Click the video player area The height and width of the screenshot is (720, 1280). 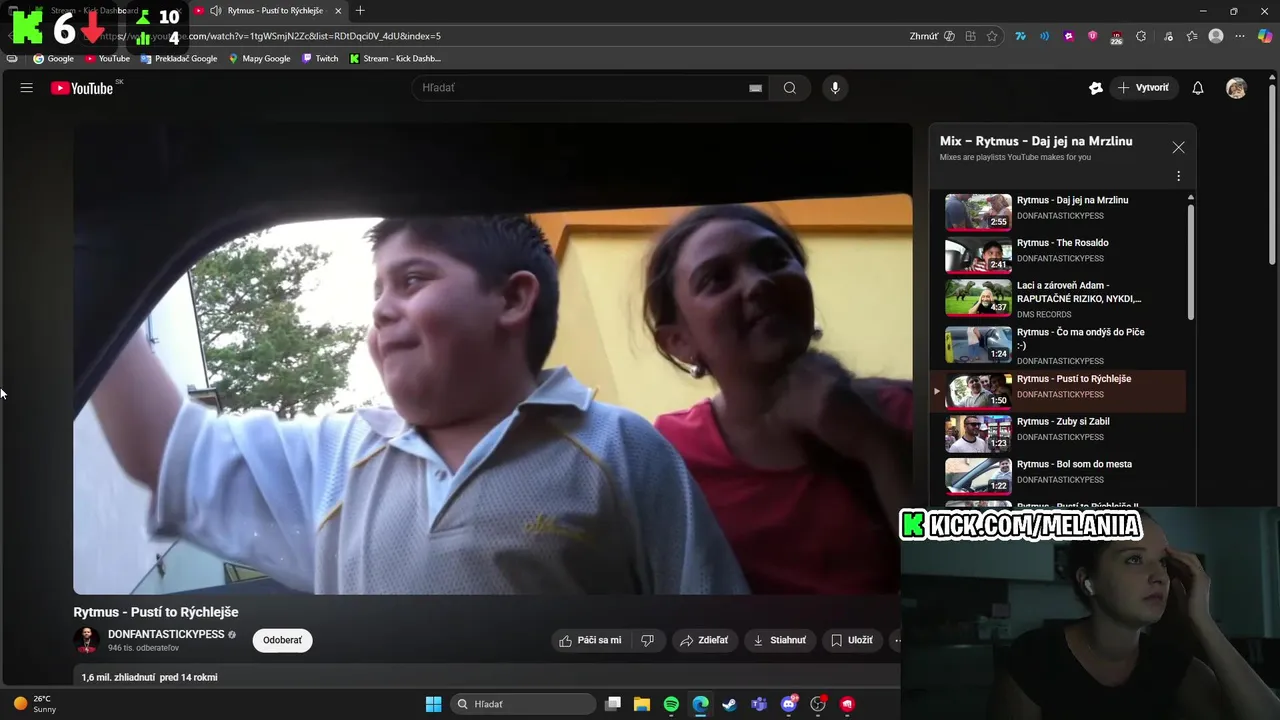[x=492, y=359]
